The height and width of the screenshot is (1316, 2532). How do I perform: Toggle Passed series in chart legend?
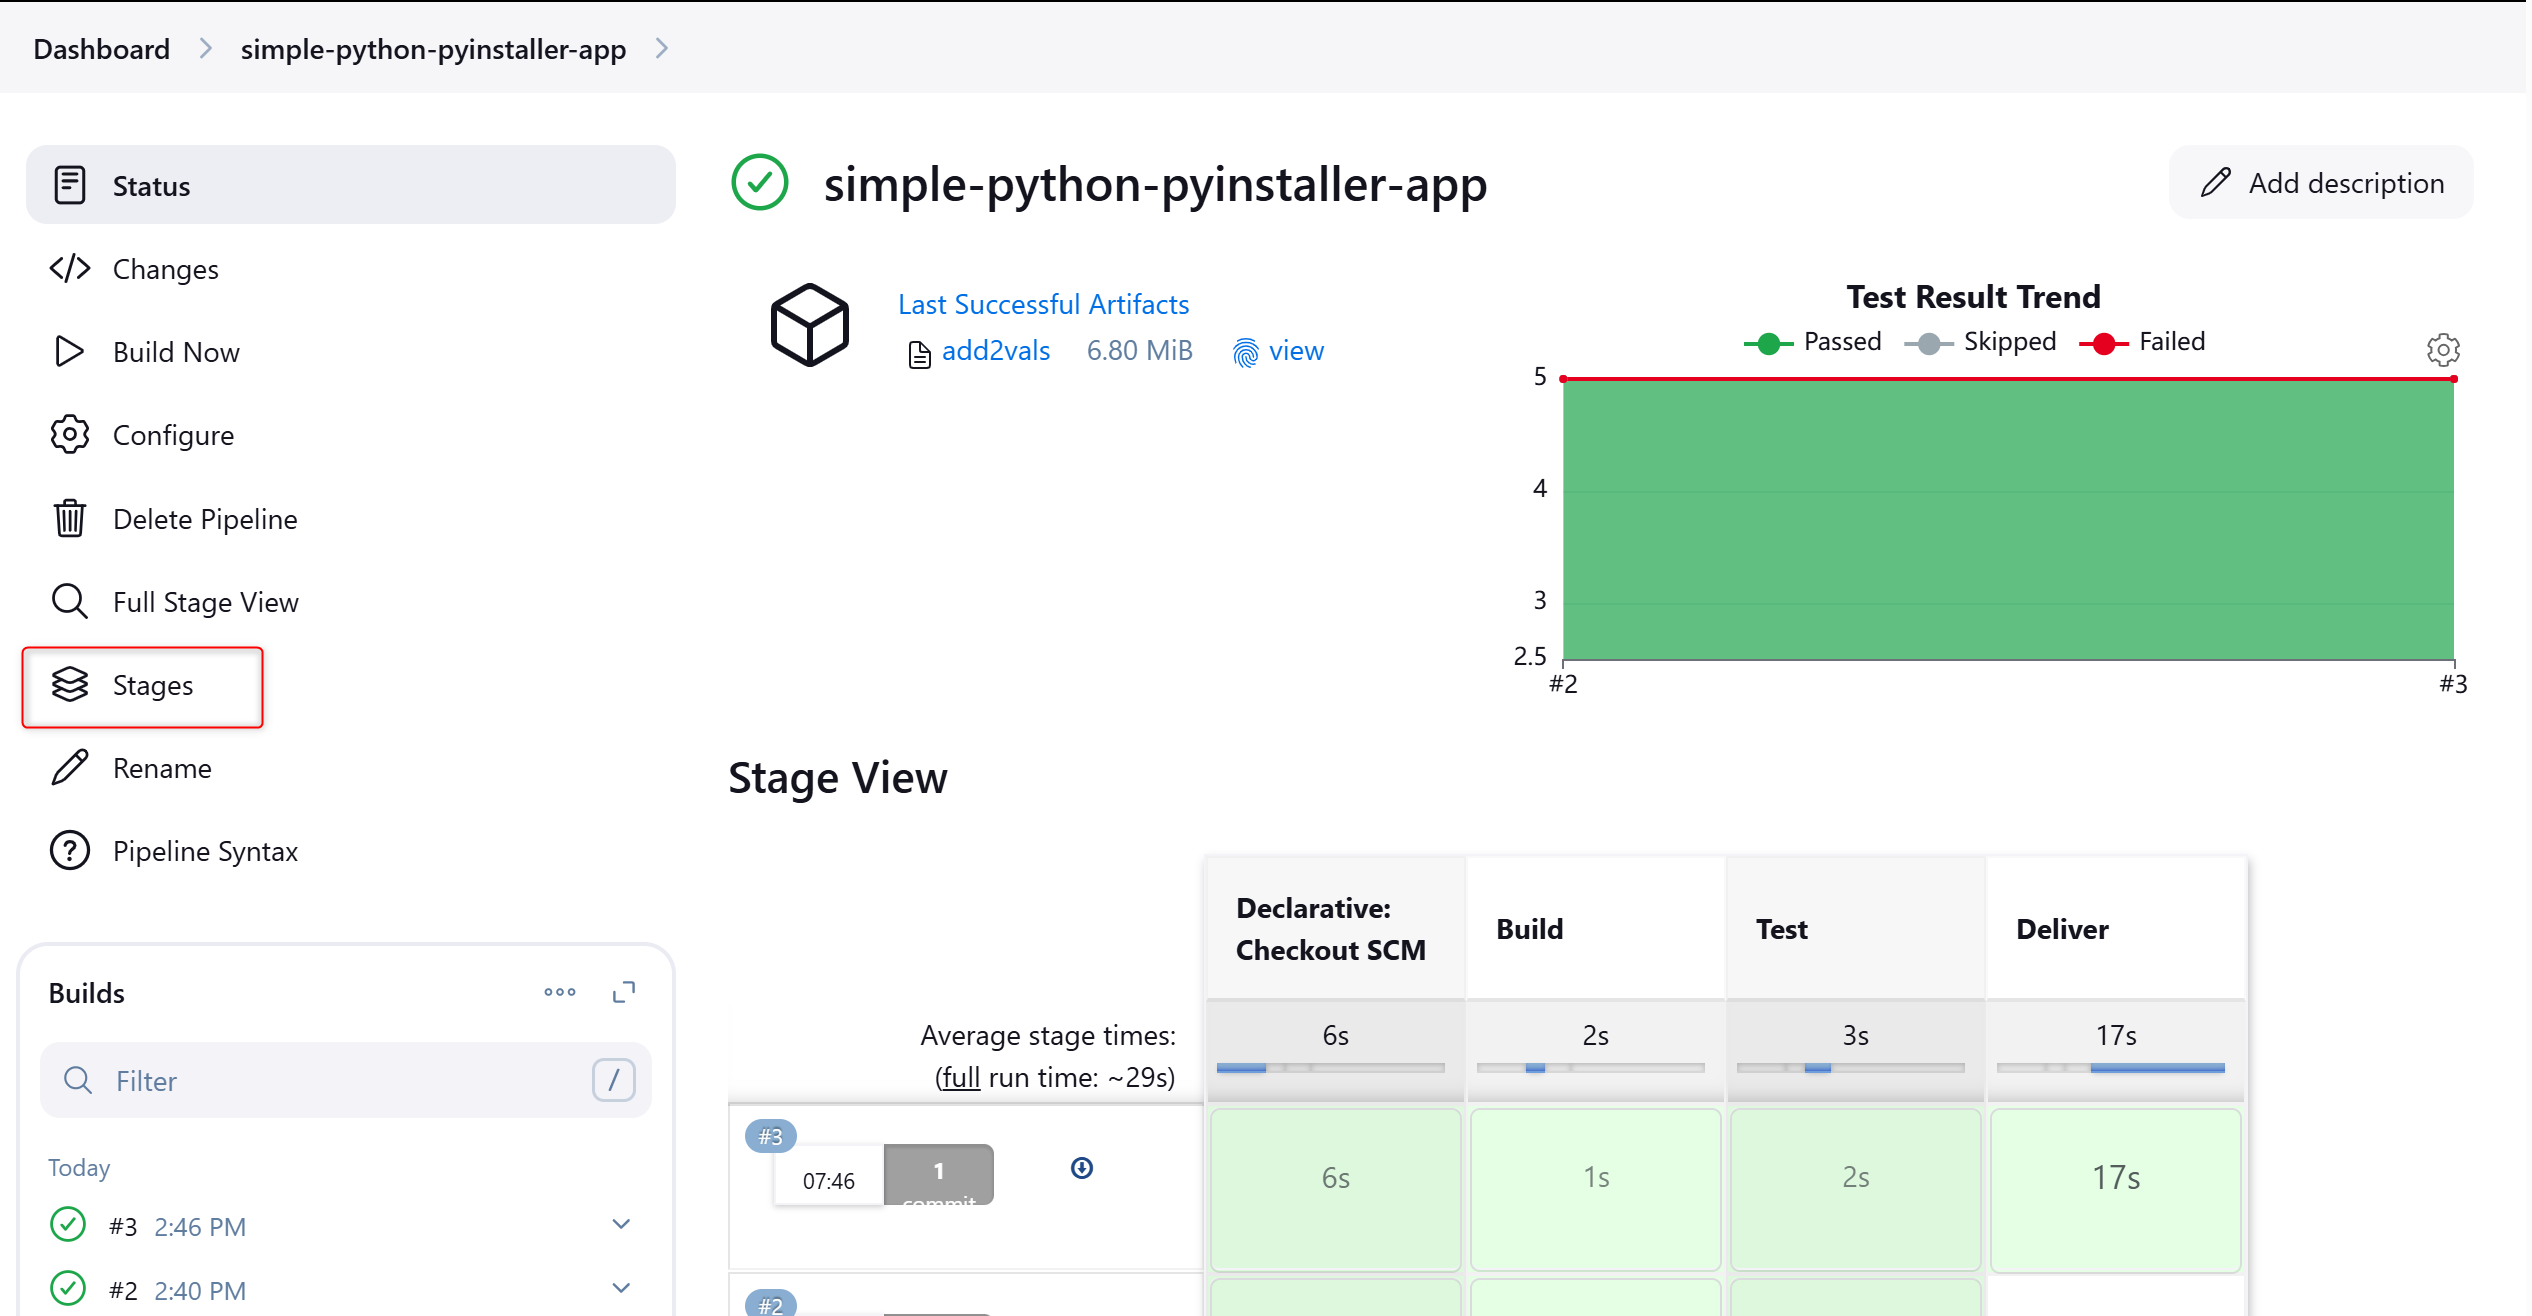tap(1812, 342)
